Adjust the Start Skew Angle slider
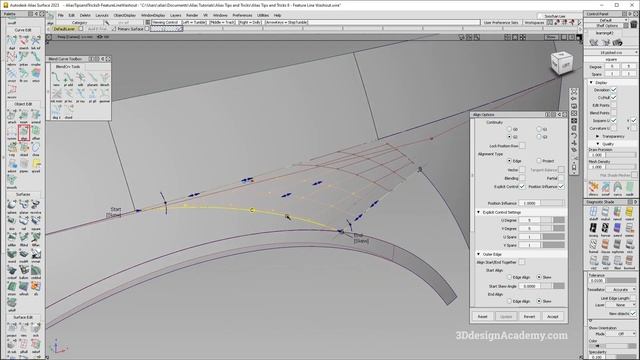This screenshot has width=640, height=360. [553, 286]
